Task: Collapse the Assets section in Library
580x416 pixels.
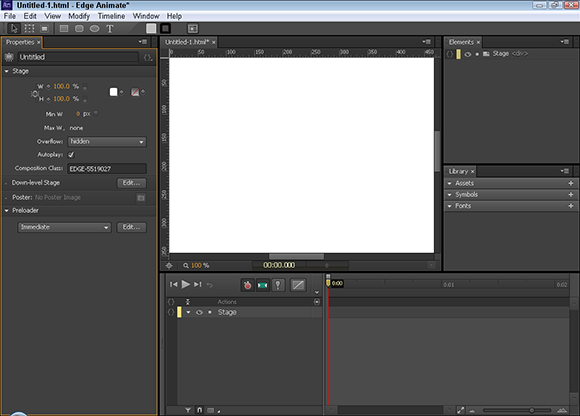Action: click(x=449, y=183)
